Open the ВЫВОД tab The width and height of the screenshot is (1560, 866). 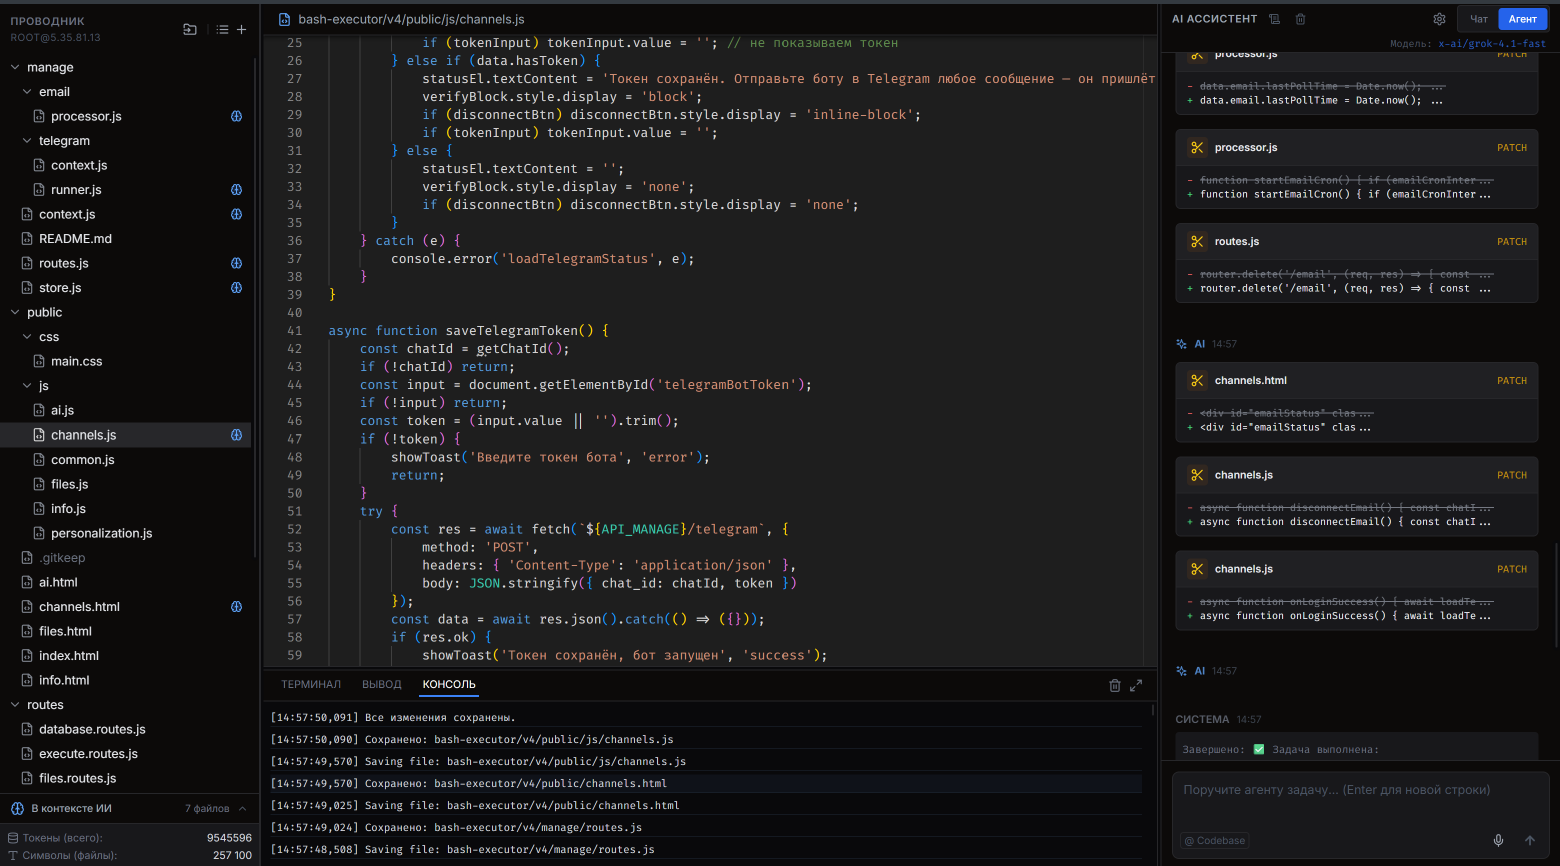pos(381,685)
